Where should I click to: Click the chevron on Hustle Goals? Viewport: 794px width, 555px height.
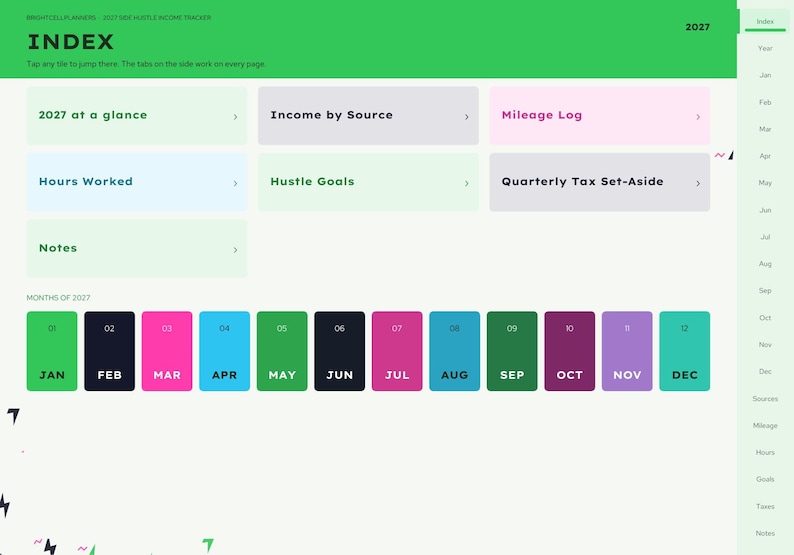tap(467, 183)
